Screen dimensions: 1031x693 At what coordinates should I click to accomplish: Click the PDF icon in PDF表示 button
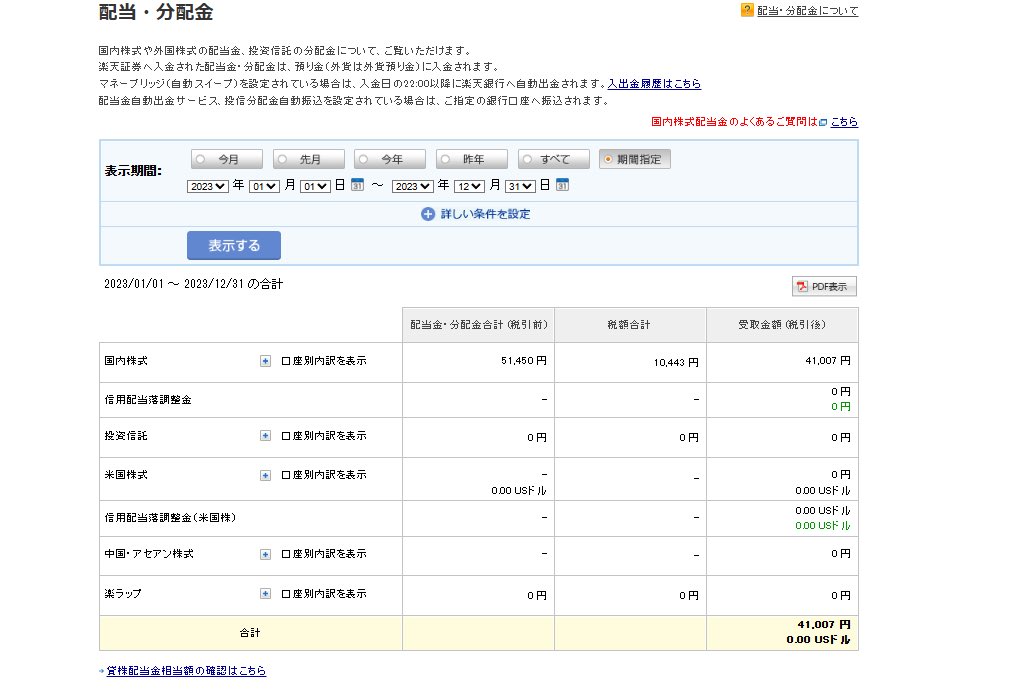click(802, 286)
